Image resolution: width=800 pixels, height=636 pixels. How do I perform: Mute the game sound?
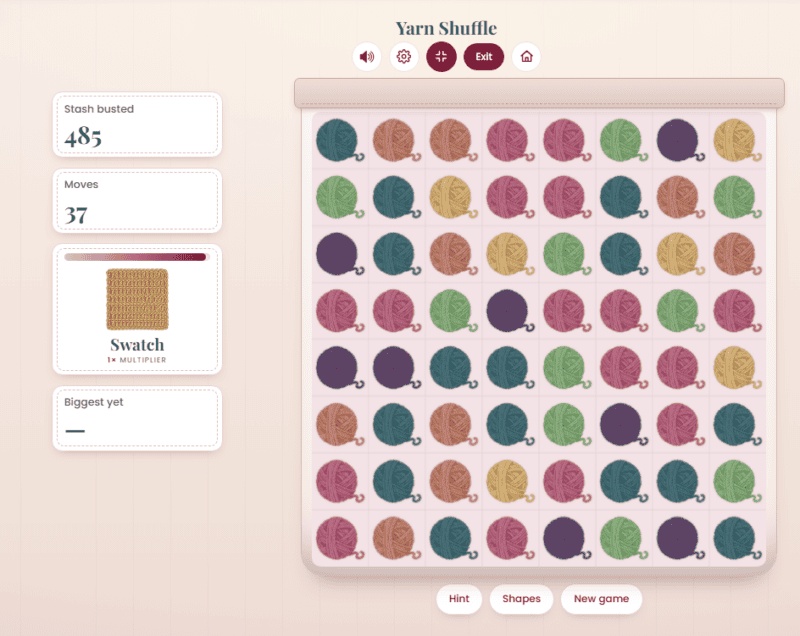(x=367, y=57)
